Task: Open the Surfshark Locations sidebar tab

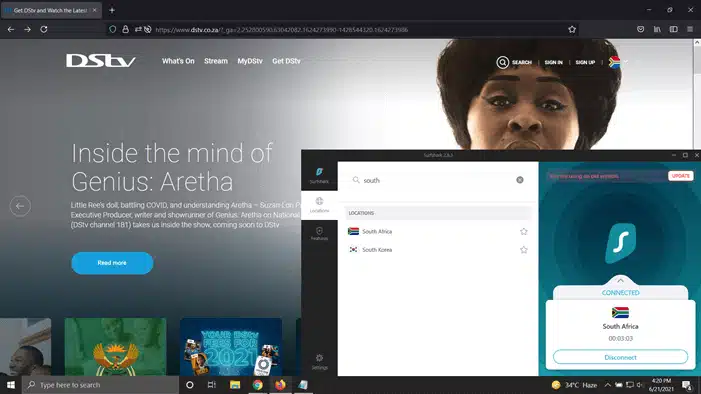Action: coord(319,205)
